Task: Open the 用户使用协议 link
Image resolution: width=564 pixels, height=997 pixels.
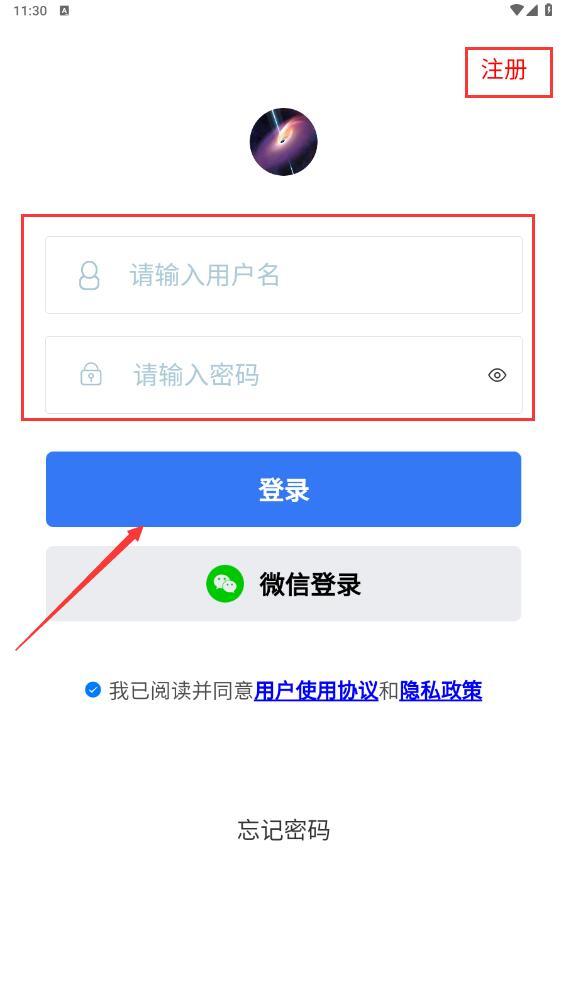Action: click(316, 691)
